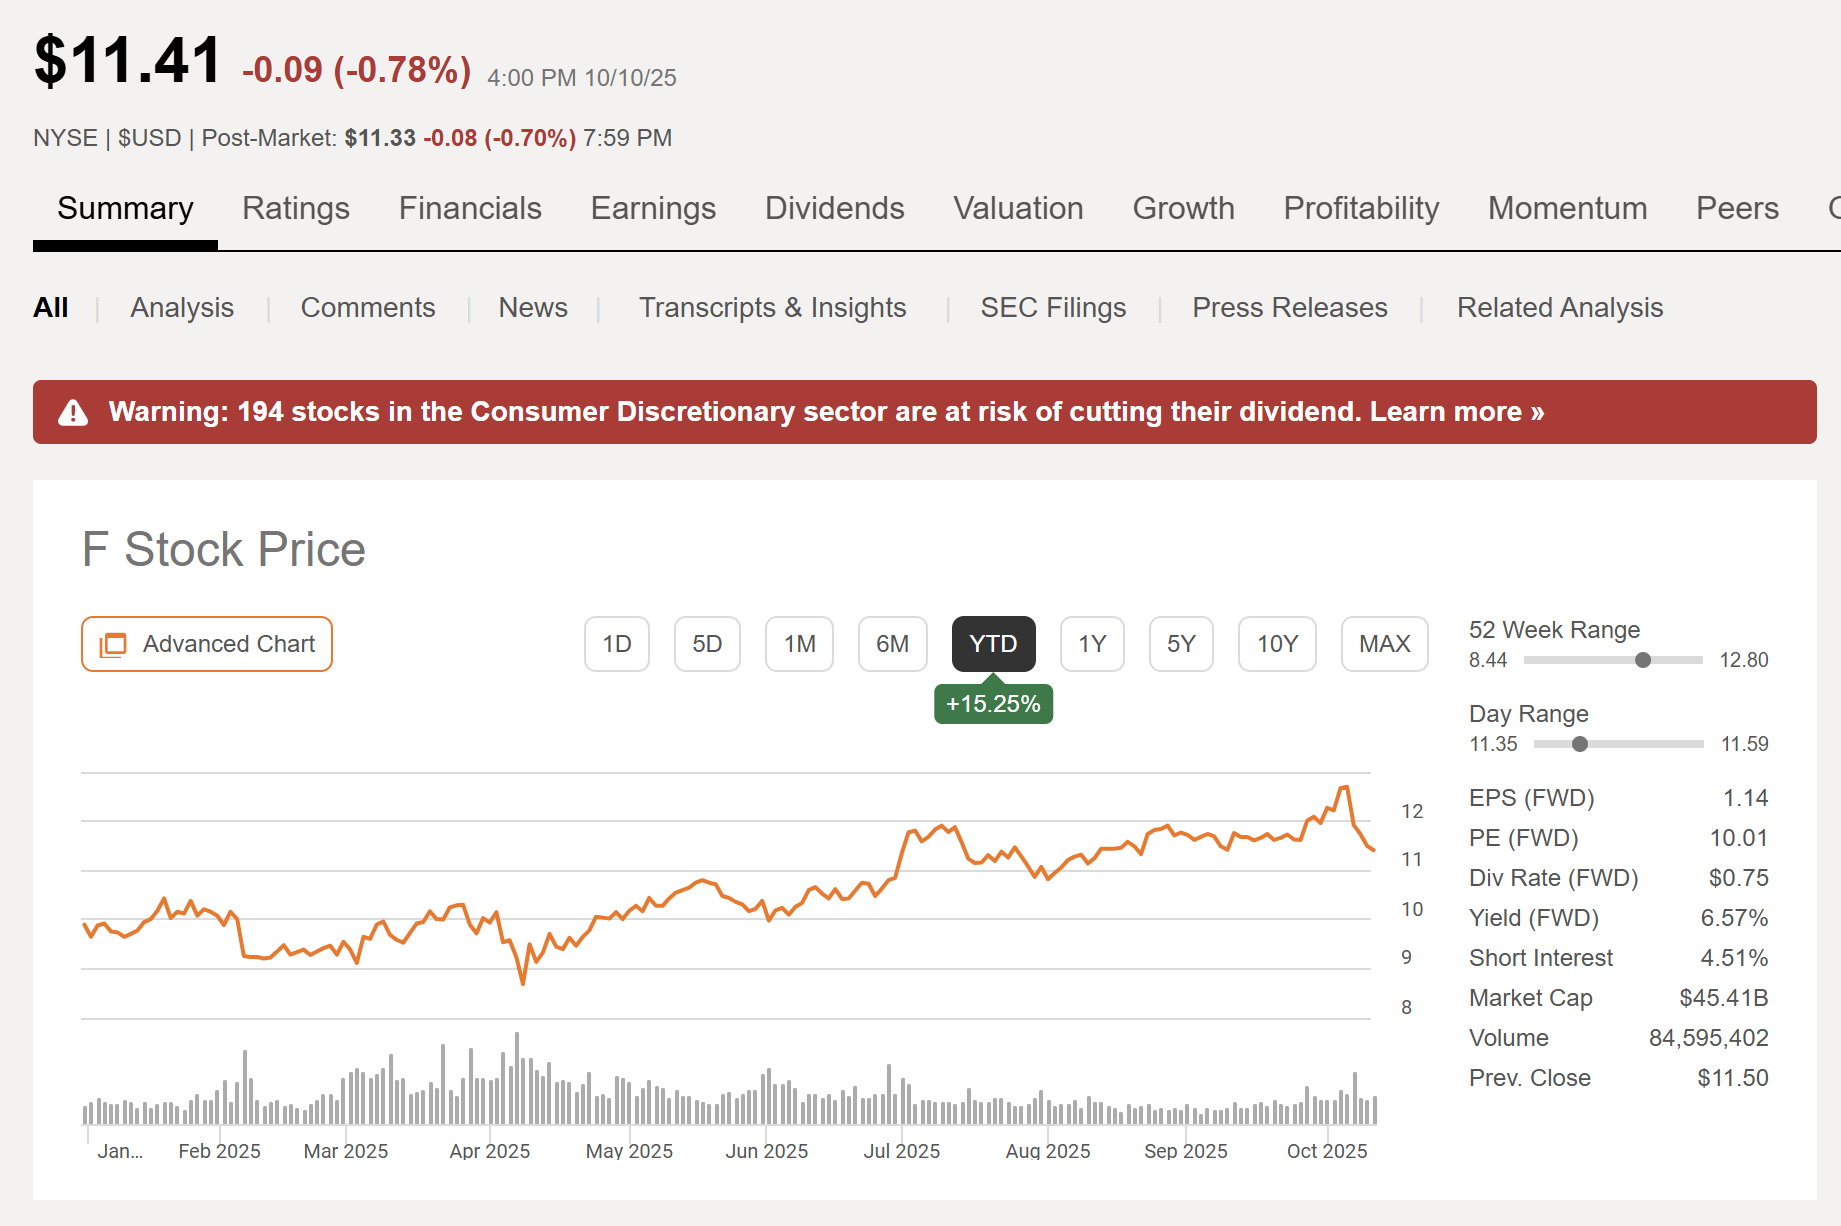Viewport: 1841px width, 1226px height.
Task: Filter by News
Action: pyautogui.click(x=533, y=307)
